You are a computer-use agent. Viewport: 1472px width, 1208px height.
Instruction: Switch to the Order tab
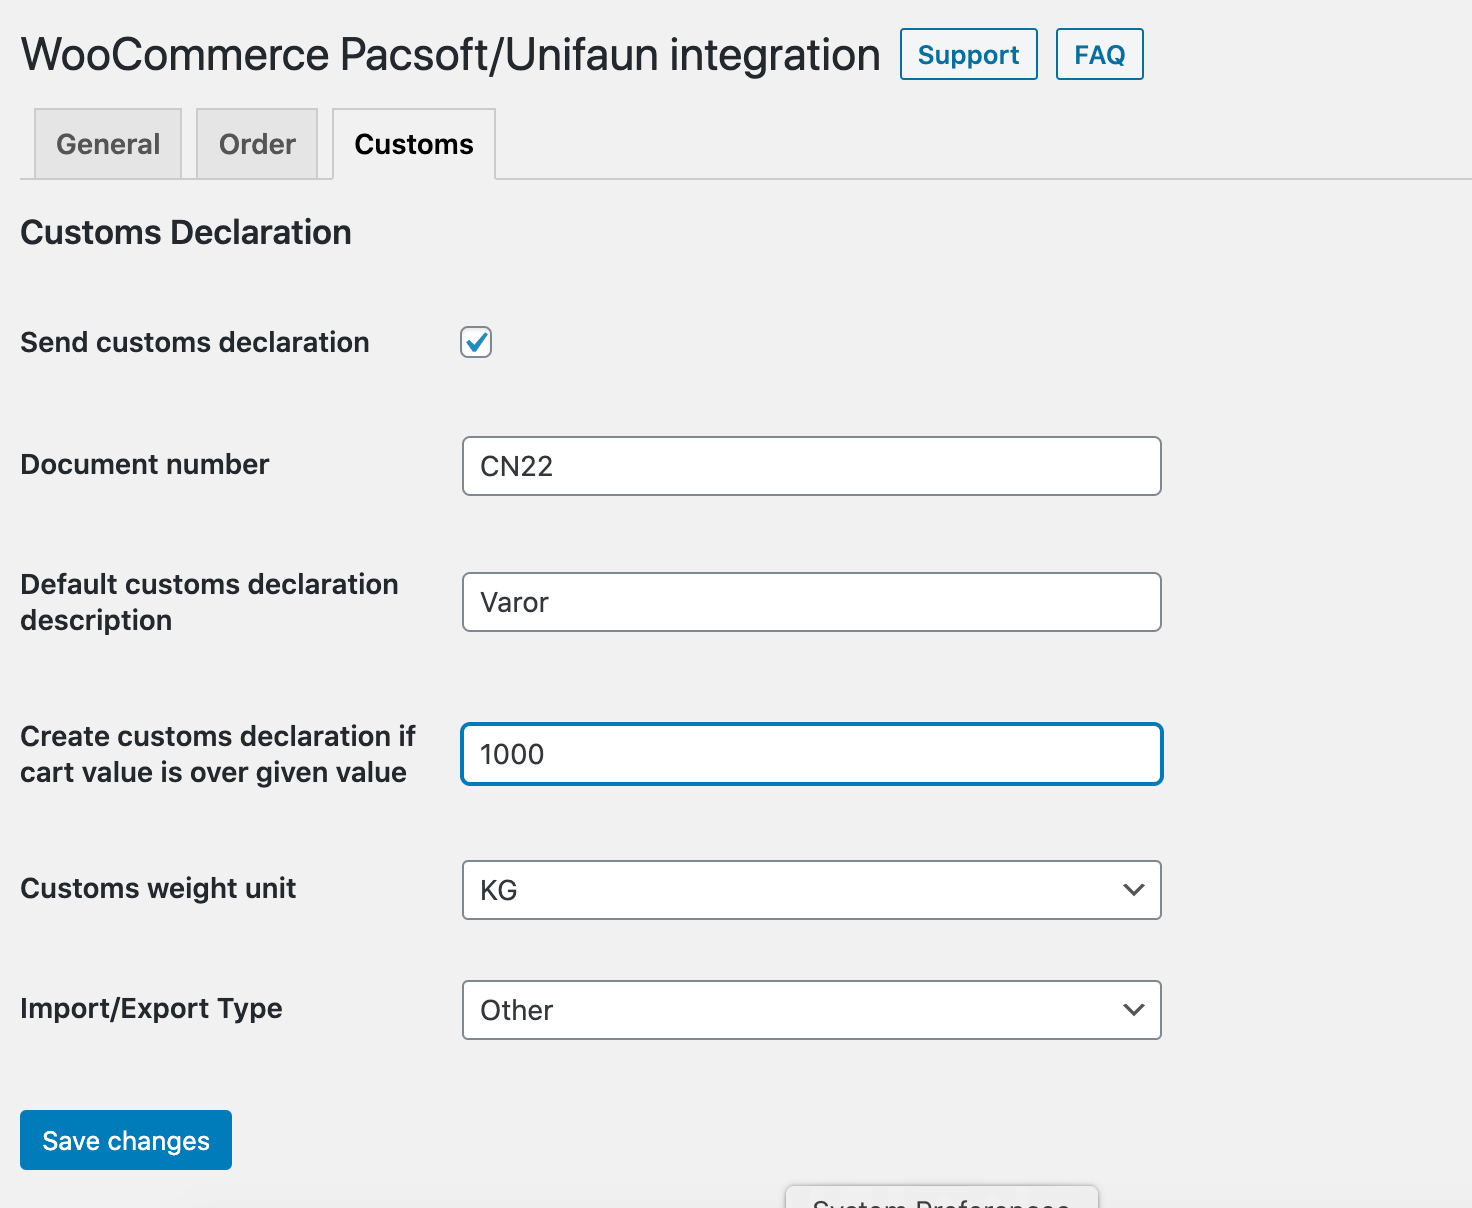point(257,144)
